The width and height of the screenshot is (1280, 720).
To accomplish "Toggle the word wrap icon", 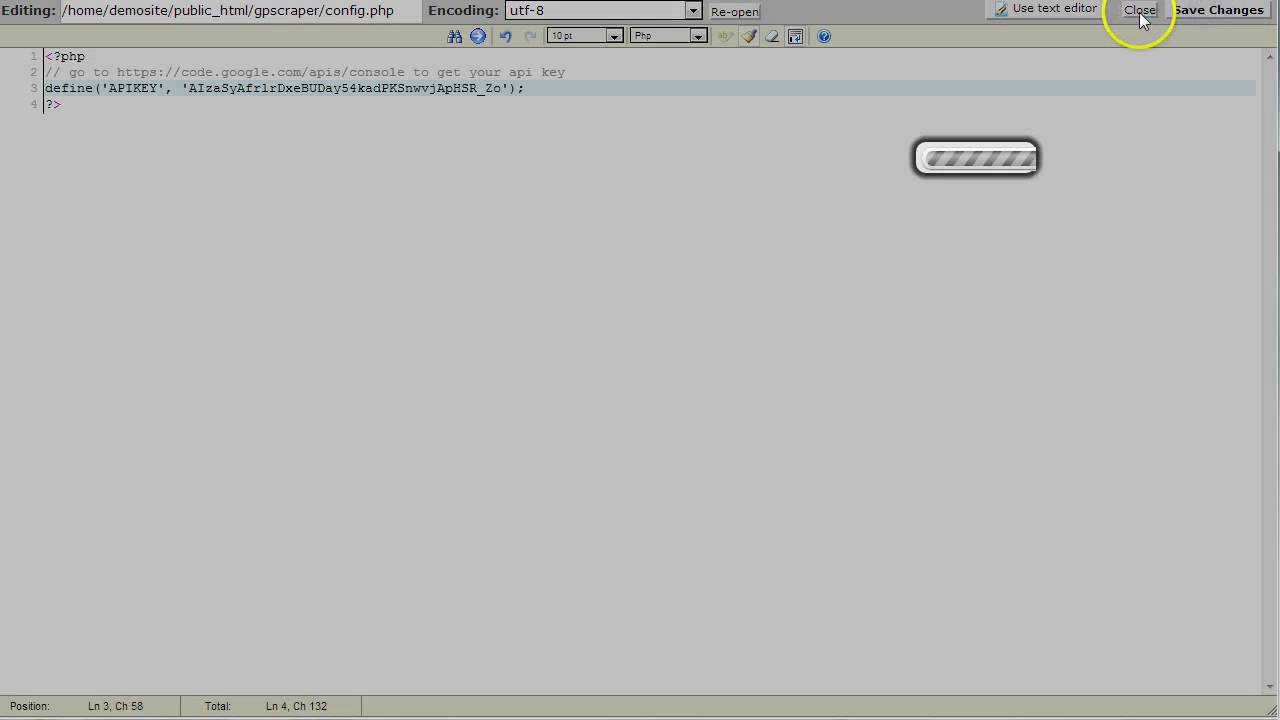I will [x=795, y=36].
